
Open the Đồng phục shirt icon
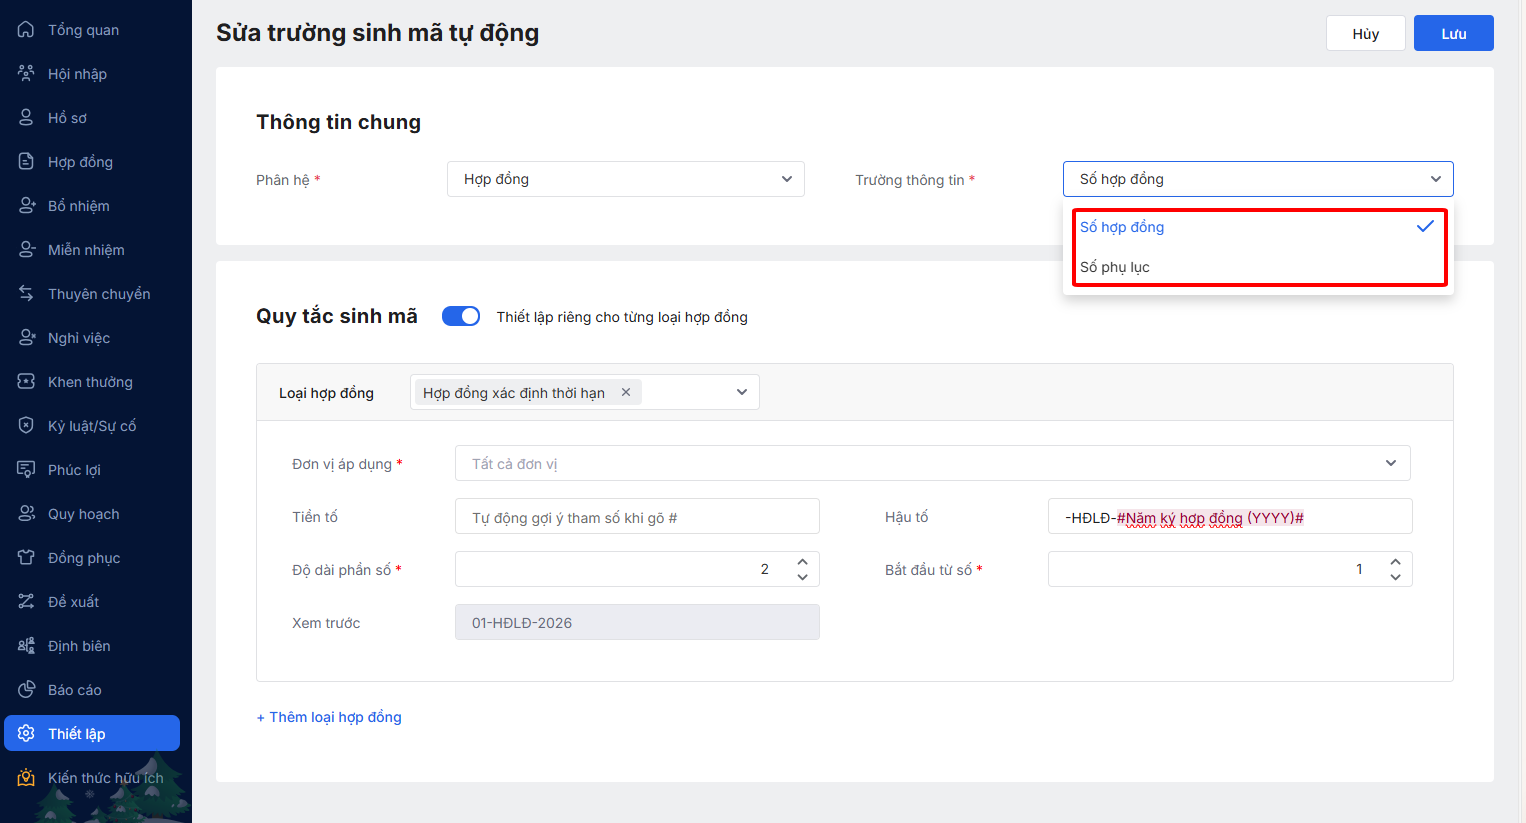26,558
